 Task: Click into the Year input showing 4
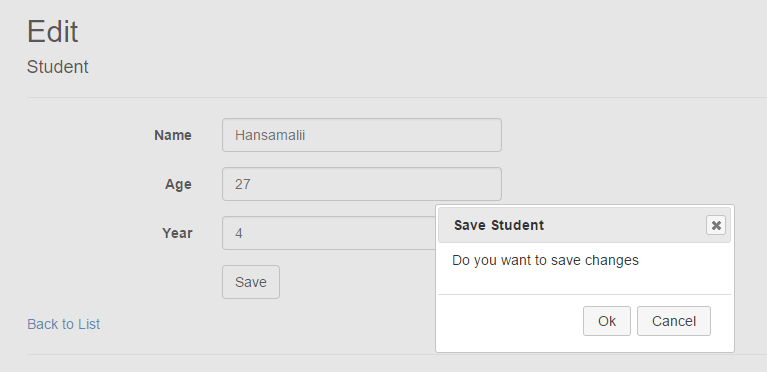(x=329, y=233)
